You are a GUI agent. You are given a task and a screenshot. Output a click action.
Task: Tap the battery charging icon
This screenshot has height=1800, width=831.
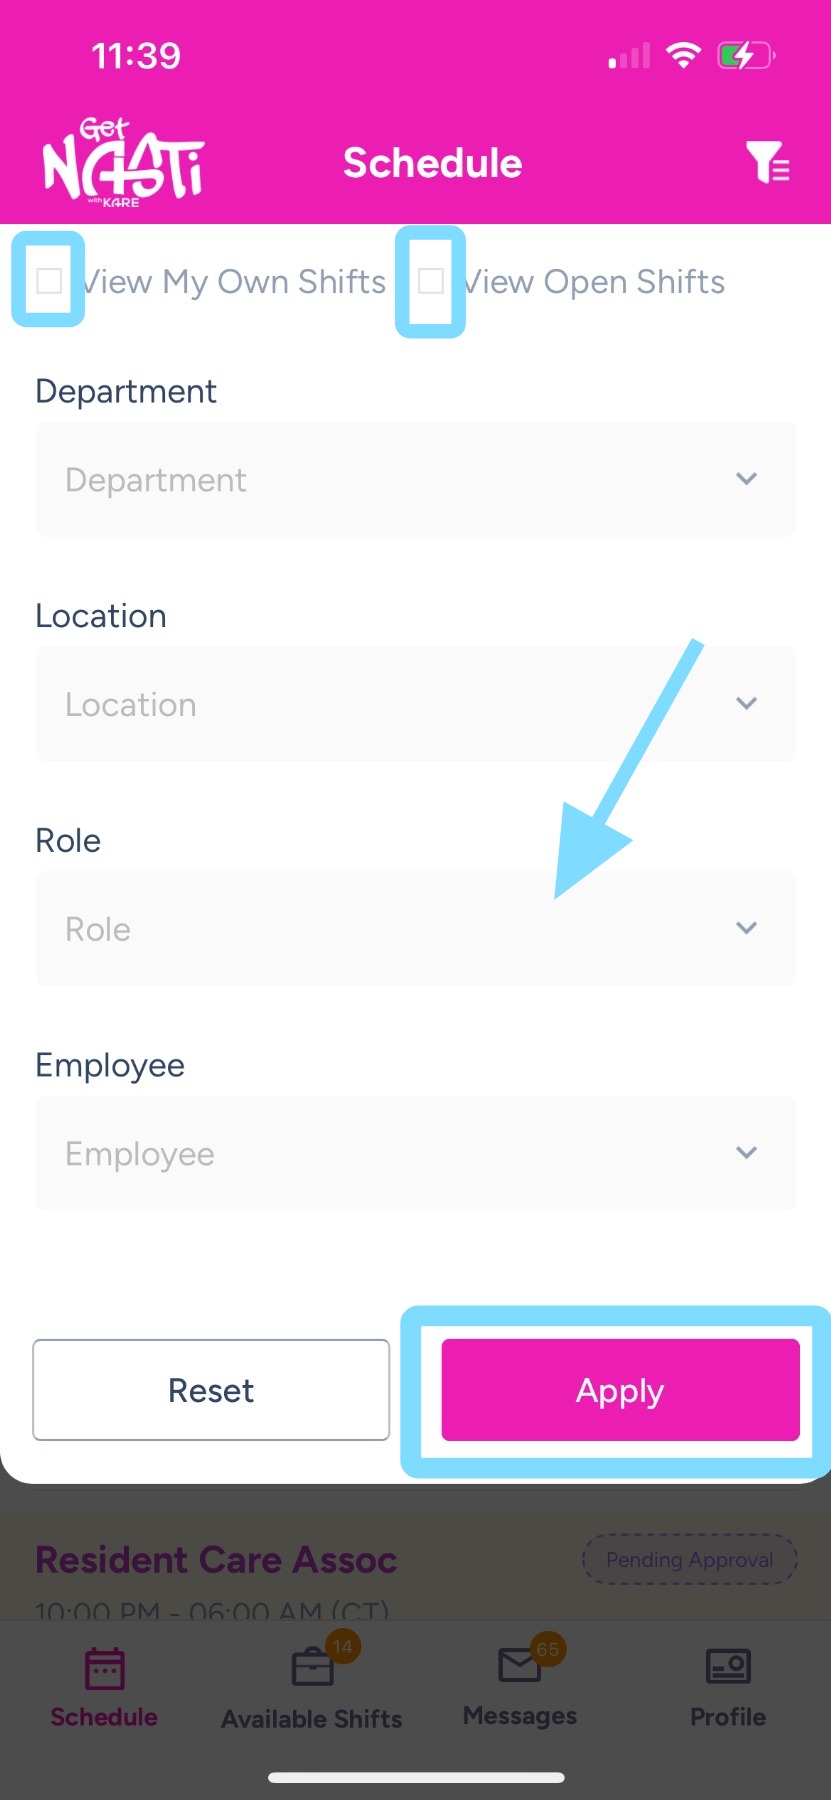point(745,56)
